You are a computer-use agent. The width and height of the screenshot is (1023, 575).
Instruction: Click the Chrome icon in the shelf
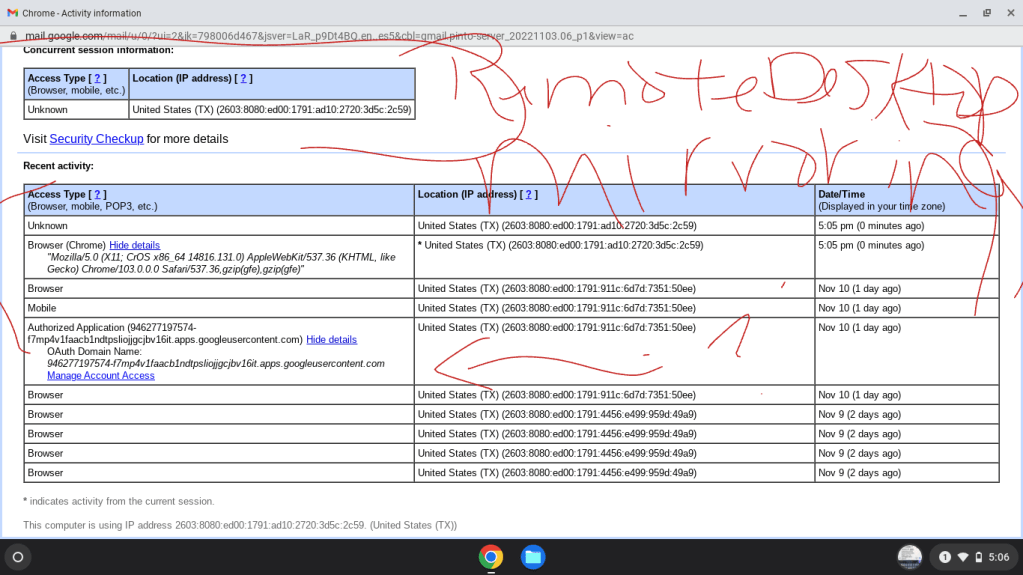(x=490, y=556)
